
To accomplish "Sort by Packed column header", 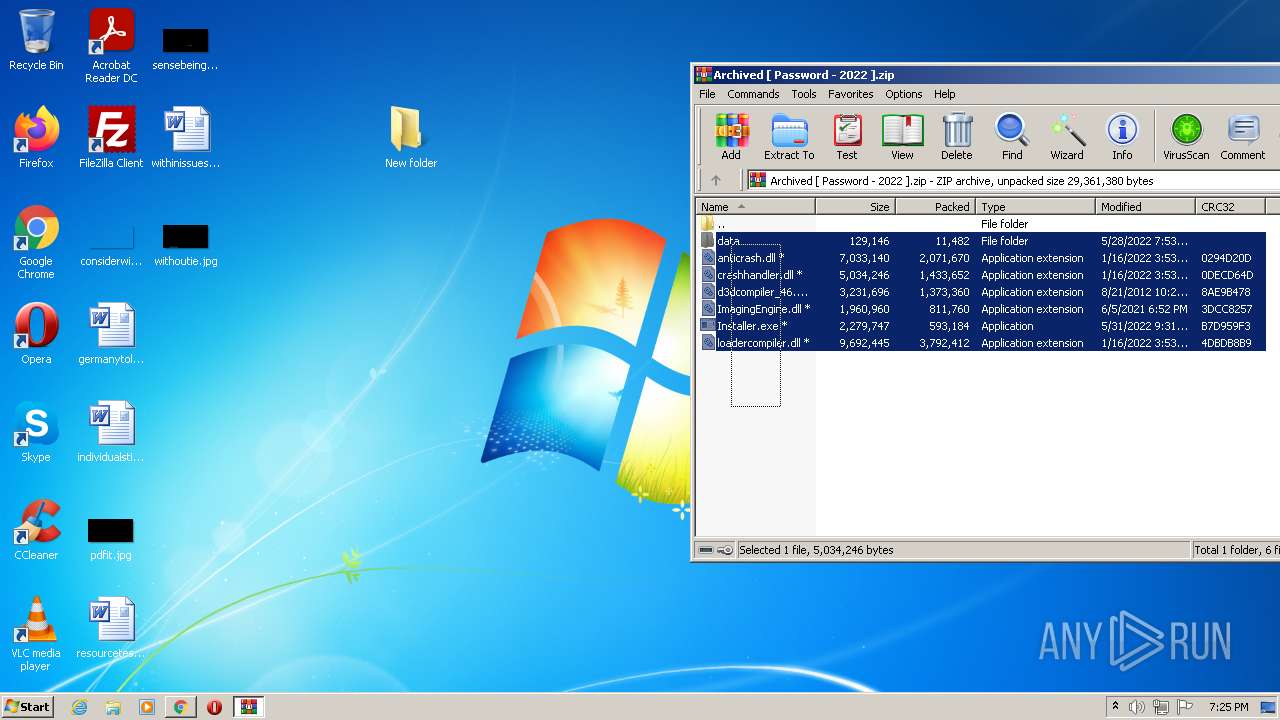I will coord(935,207).
